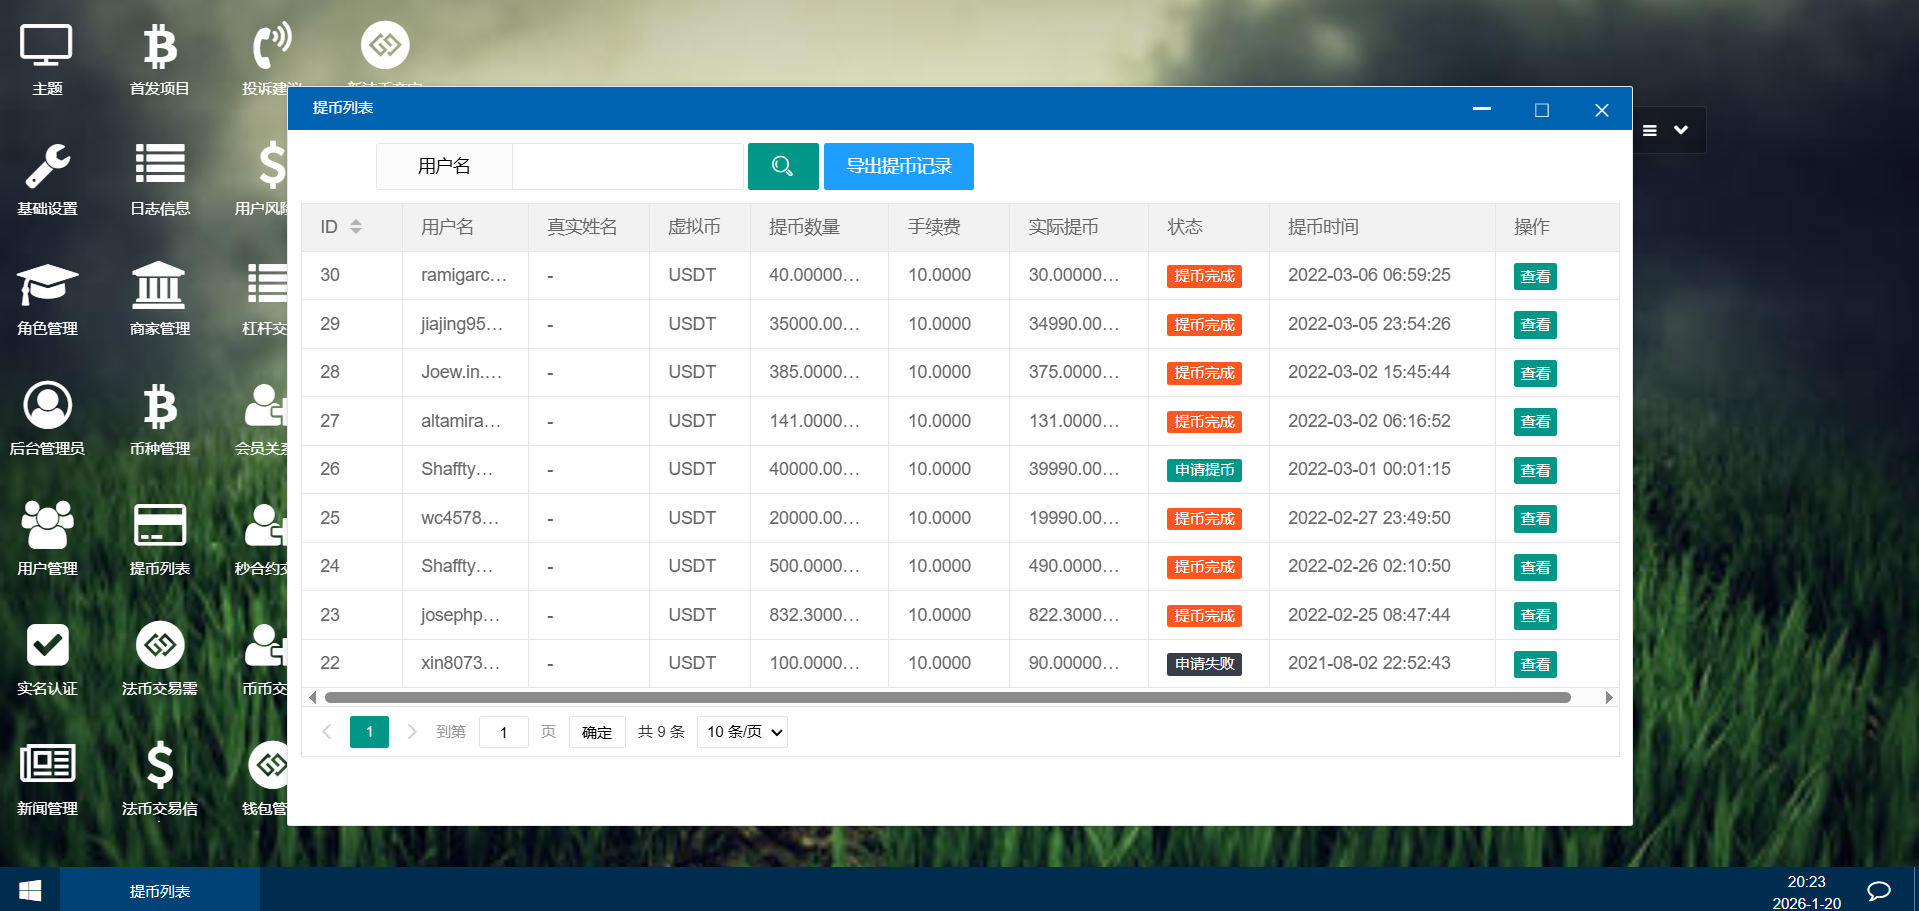
Task: Open the 10 条/页 page size dropdown
Action: point(742,732)
